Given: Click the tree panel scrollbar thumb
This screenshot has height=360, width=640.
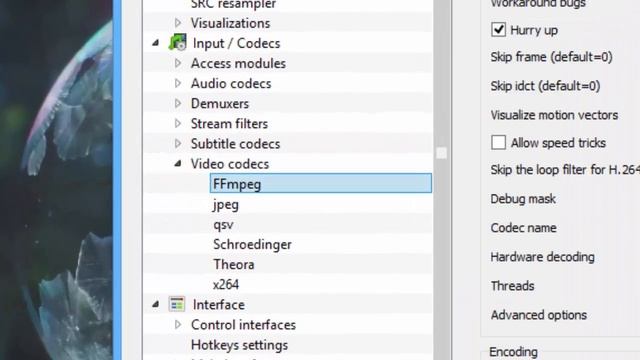Looking at the screenshot, I should pos(441,153).
